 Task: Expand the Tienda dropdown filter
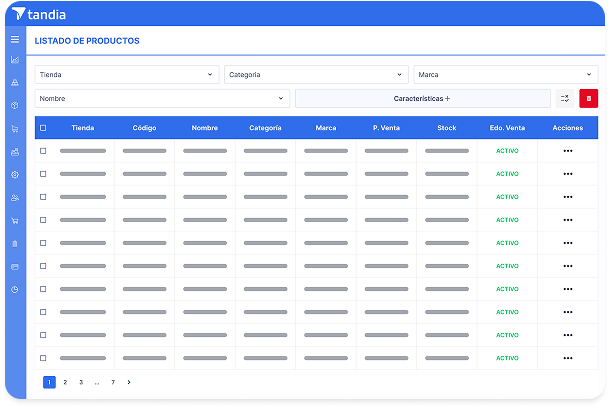coord(127,75)
